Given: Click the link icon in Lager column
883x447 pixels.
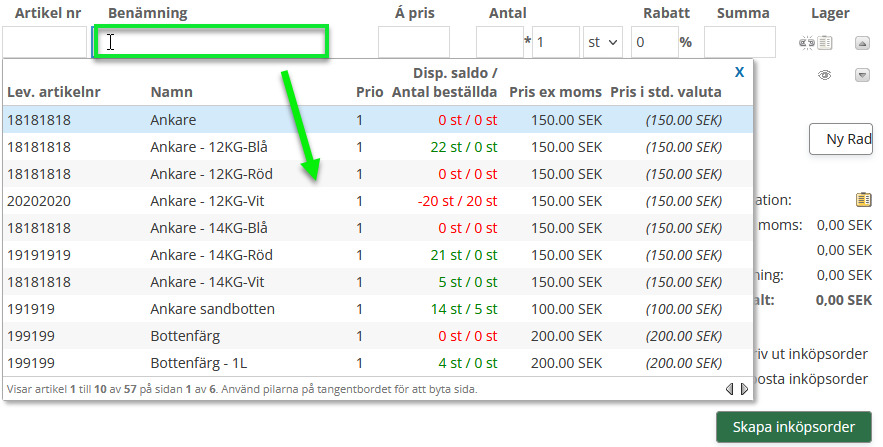Looking at the screenshot, I should pyautogui.click(x=807, y=43).
